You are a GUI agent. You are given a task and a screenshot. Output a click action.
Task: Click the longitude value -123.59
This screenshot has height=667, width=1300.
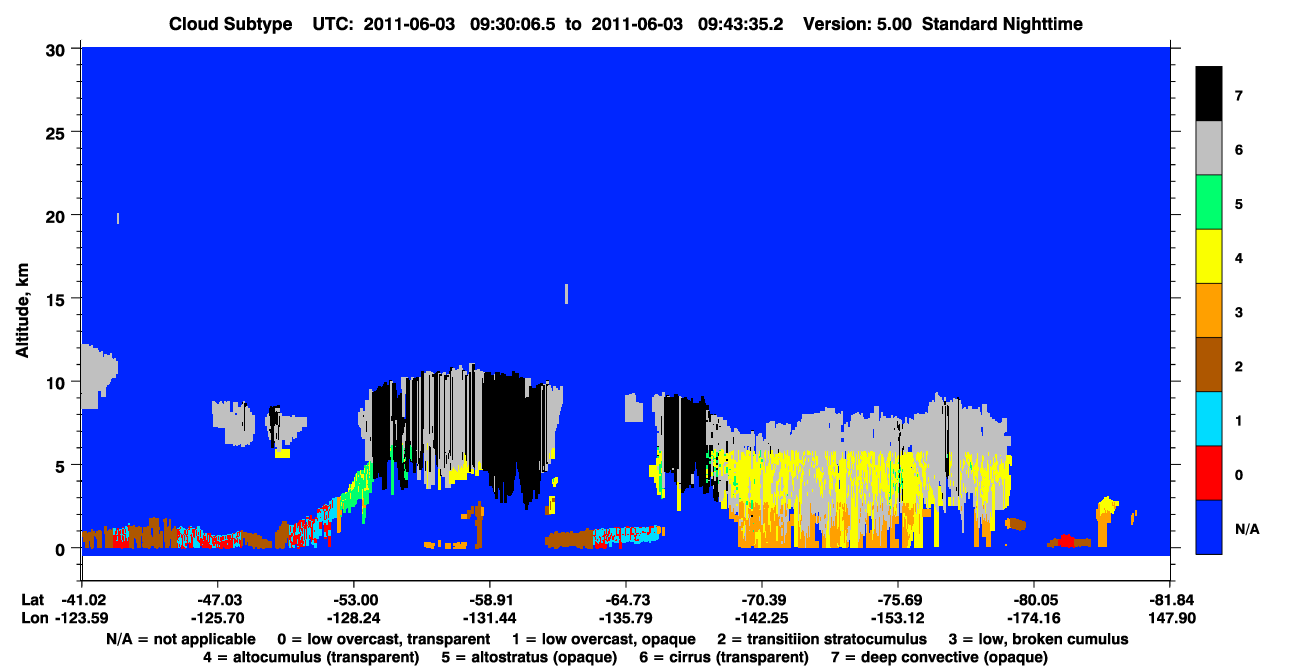81,617
